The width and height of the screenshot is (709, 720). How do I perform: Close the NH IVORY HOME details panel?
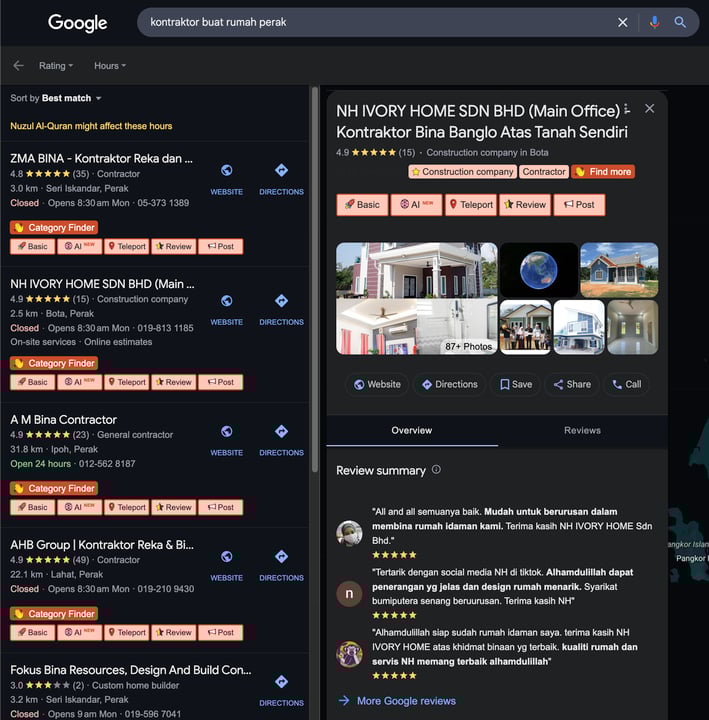pos(649,109)
